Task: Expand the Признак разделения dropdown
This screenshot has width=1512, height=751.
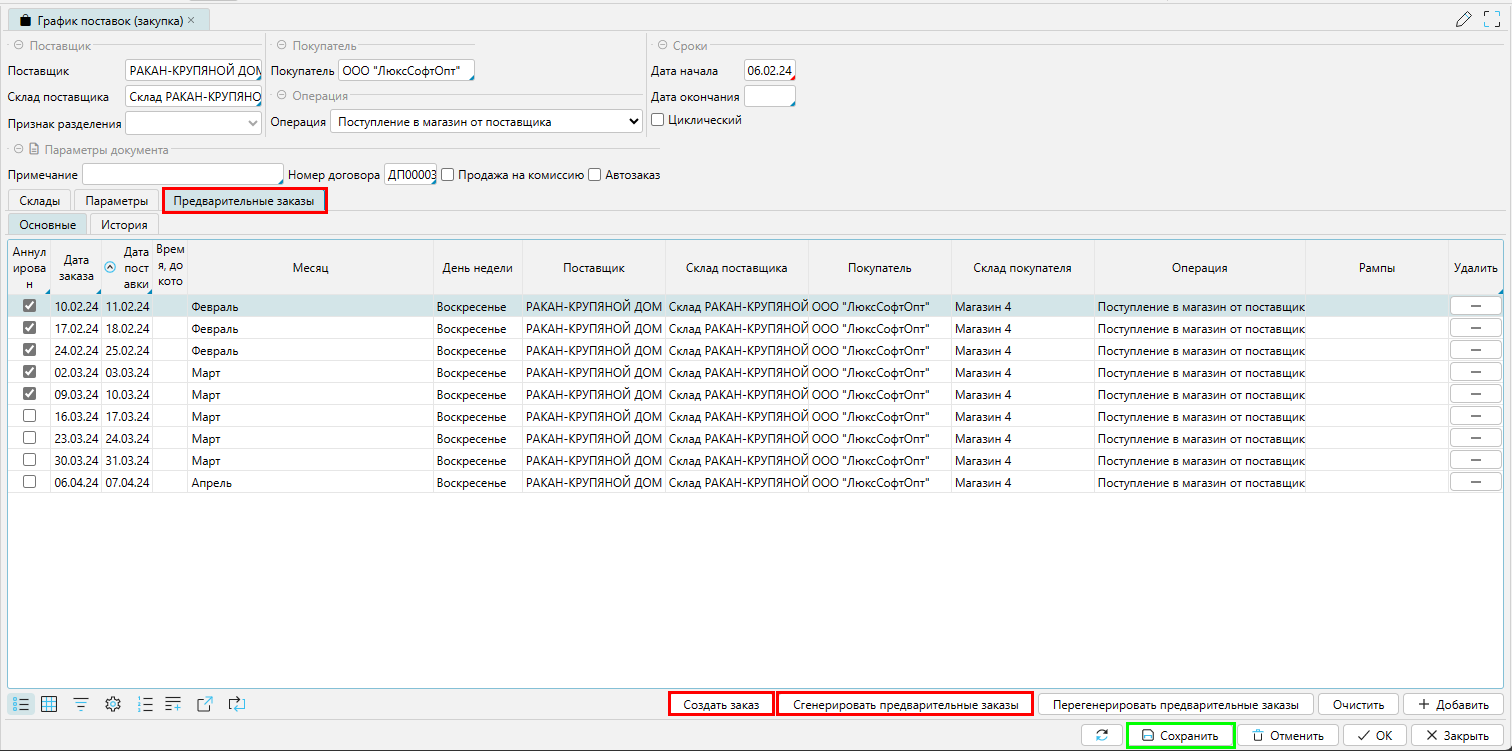Action: coord(251,124)
